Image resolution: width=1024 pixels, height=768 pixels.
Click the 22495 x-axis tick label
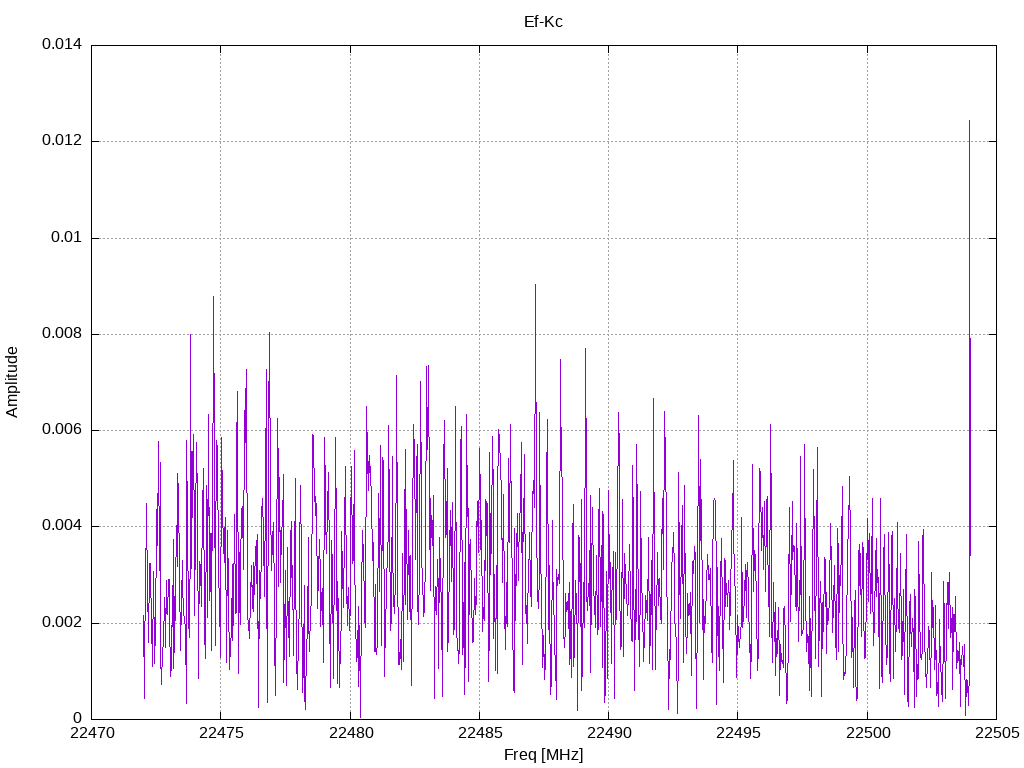click(737, 734)
